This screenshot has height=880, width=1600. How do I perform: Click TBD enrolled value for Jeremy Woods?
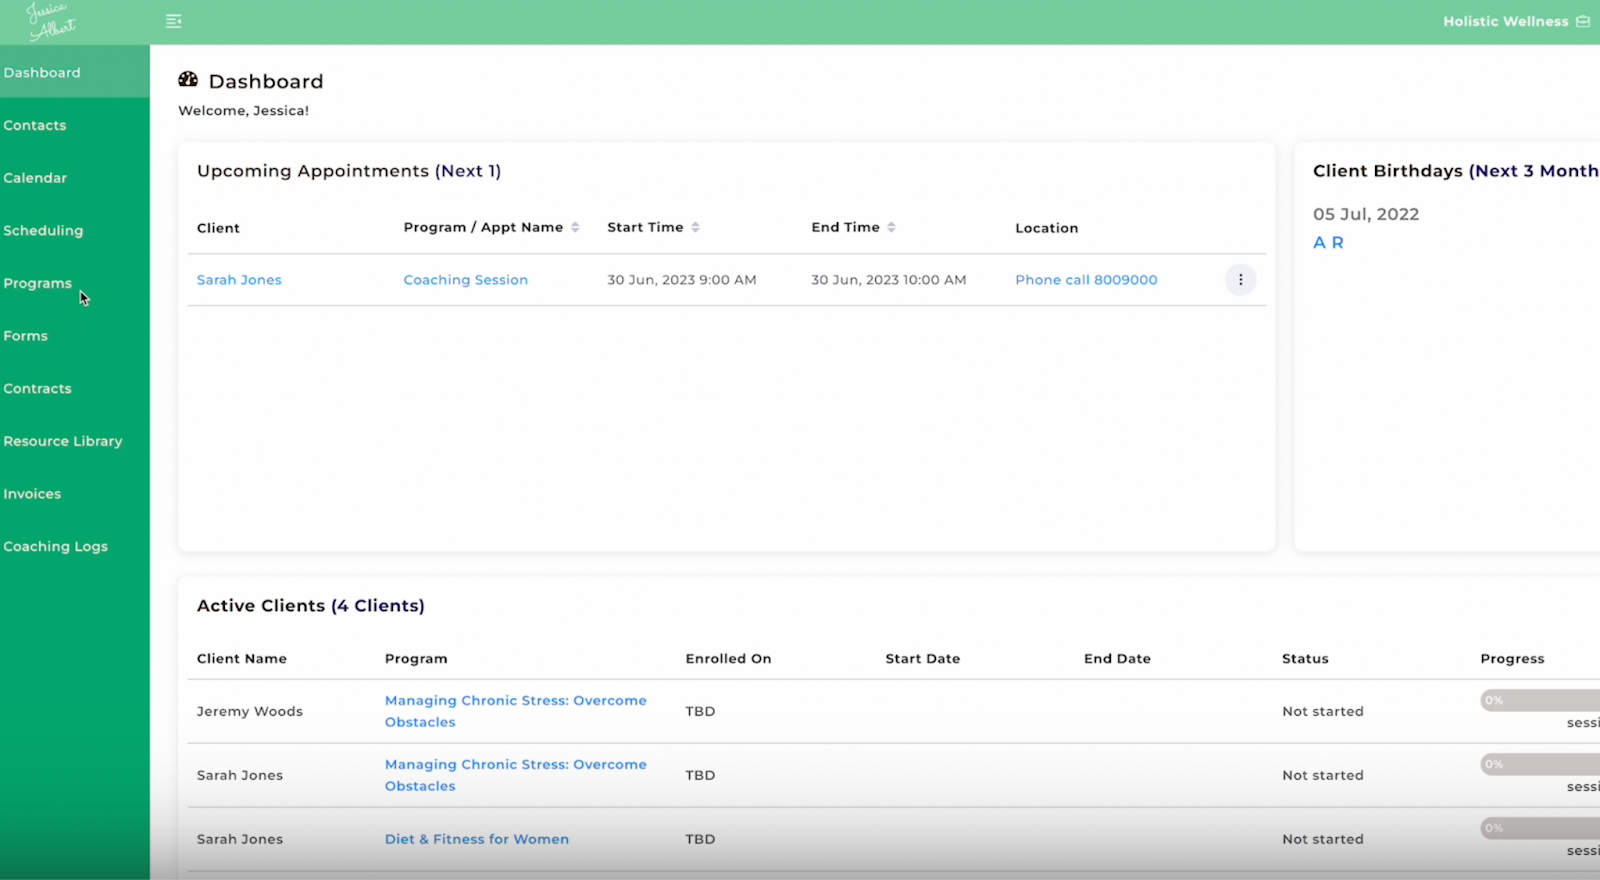[x=700, y=712]
